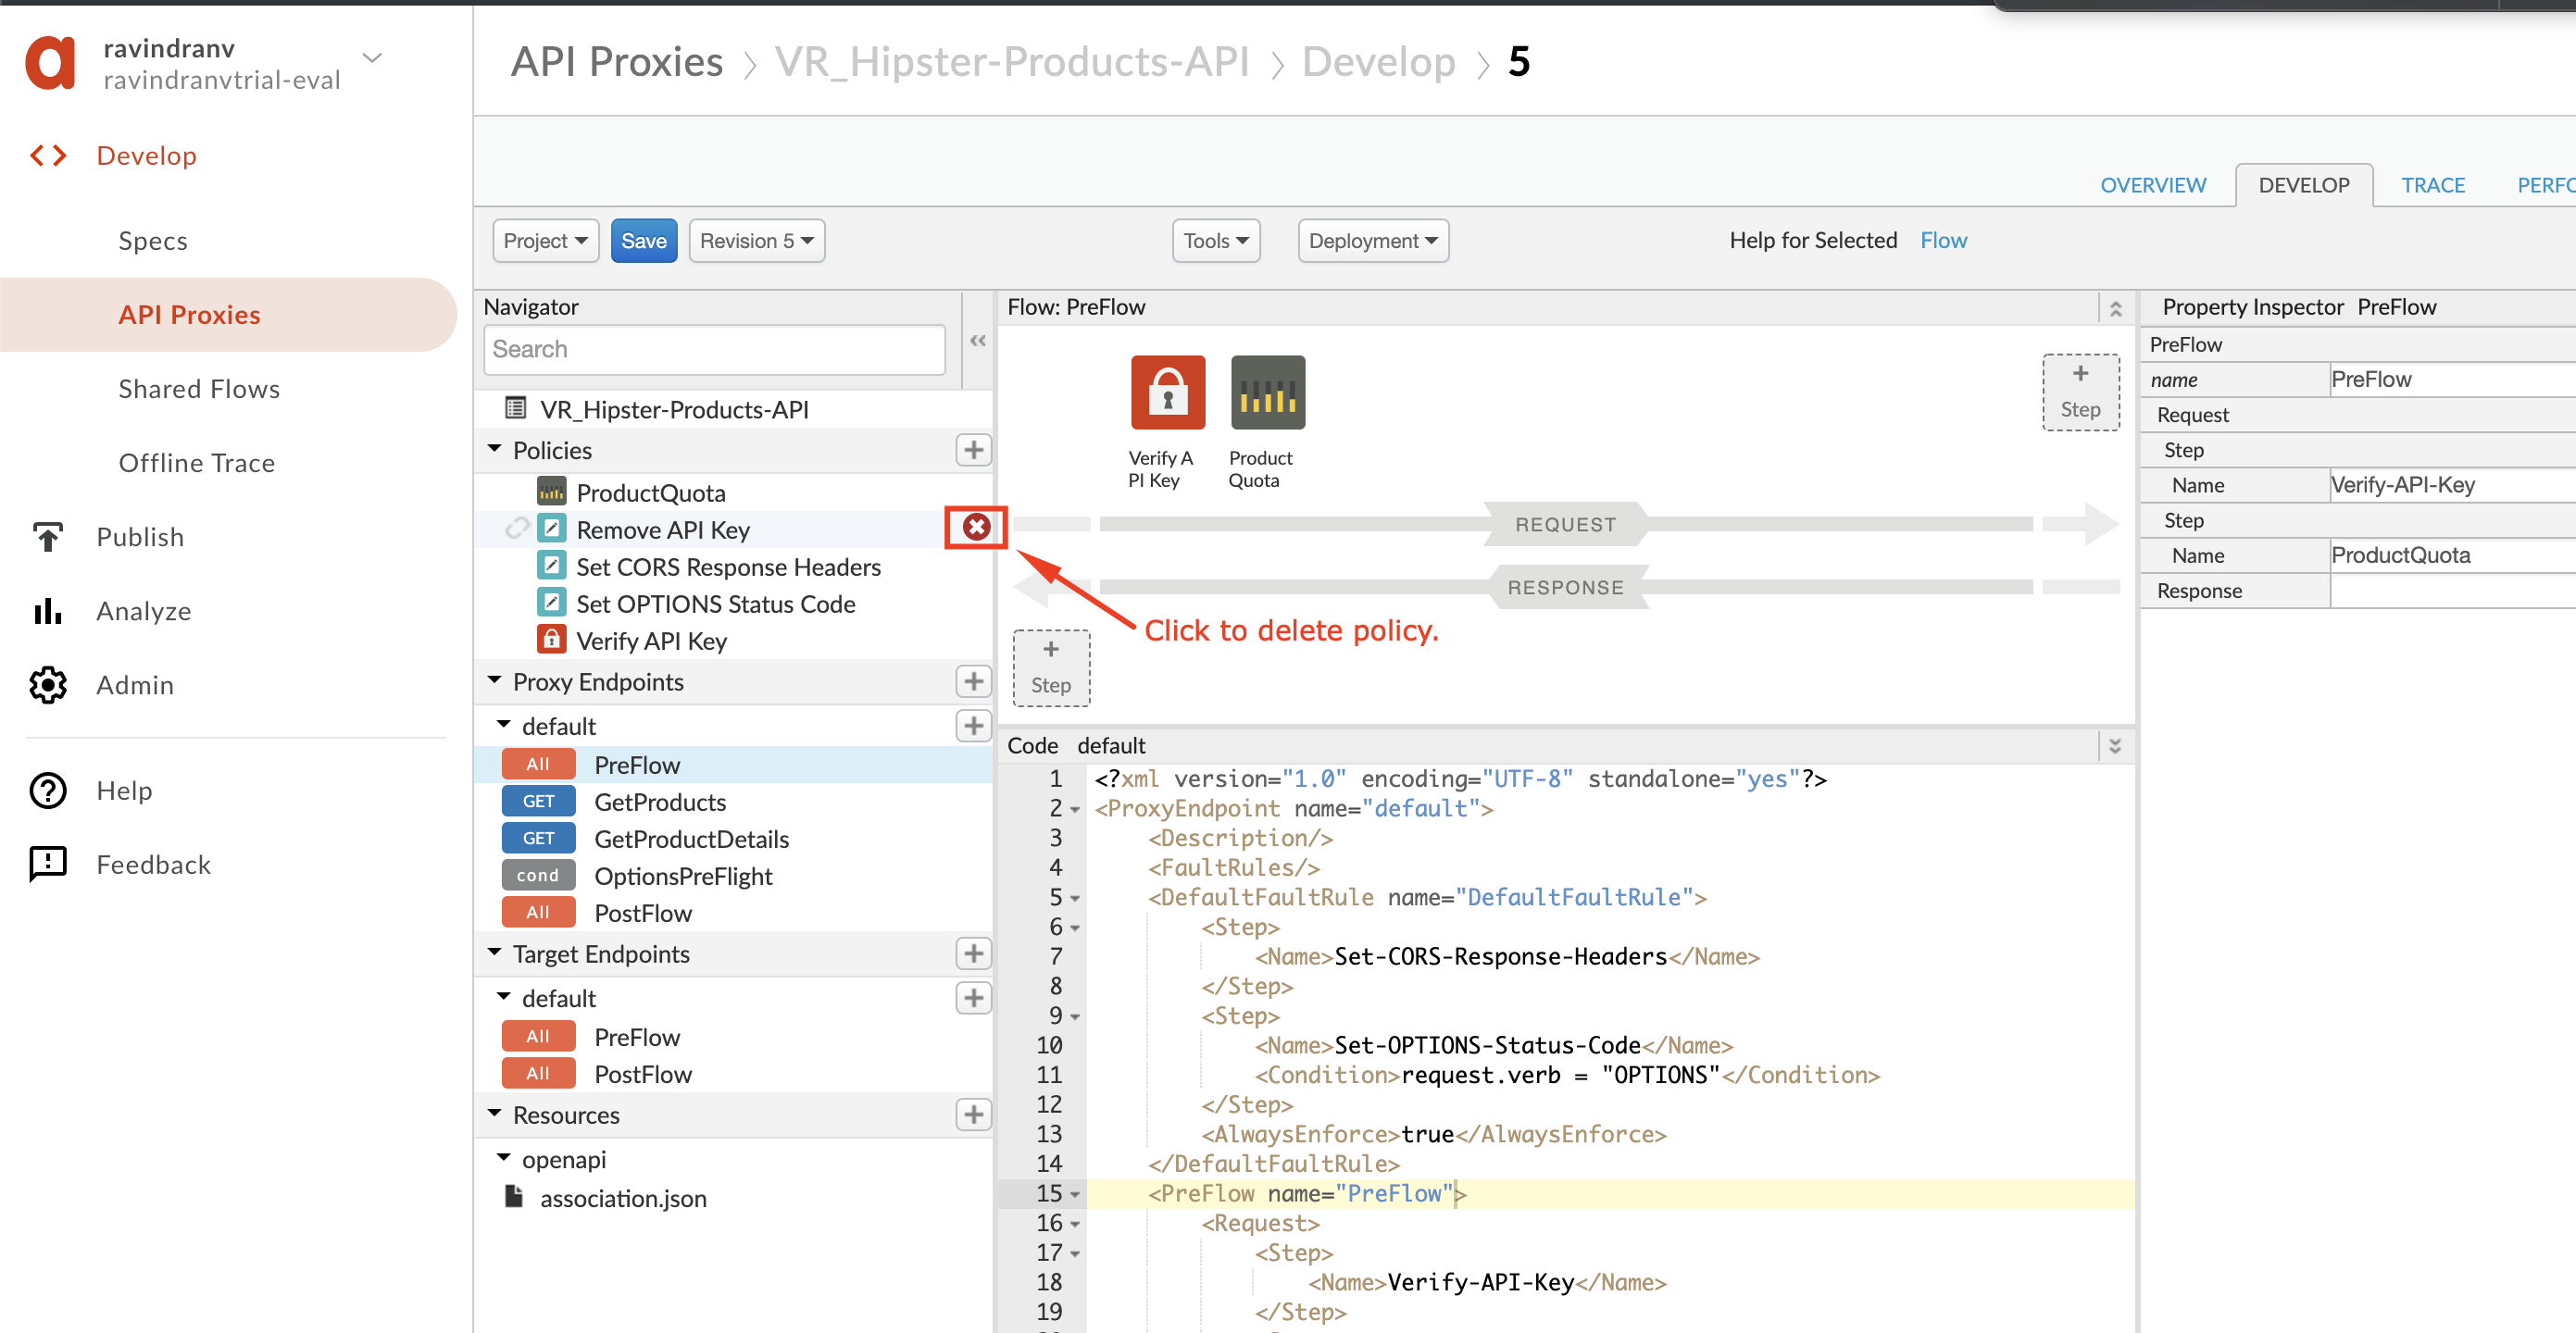Add a new Proxy Endpoint with plus
The width and height of the screenshot is (2576, 1333).
coord(973,682)
